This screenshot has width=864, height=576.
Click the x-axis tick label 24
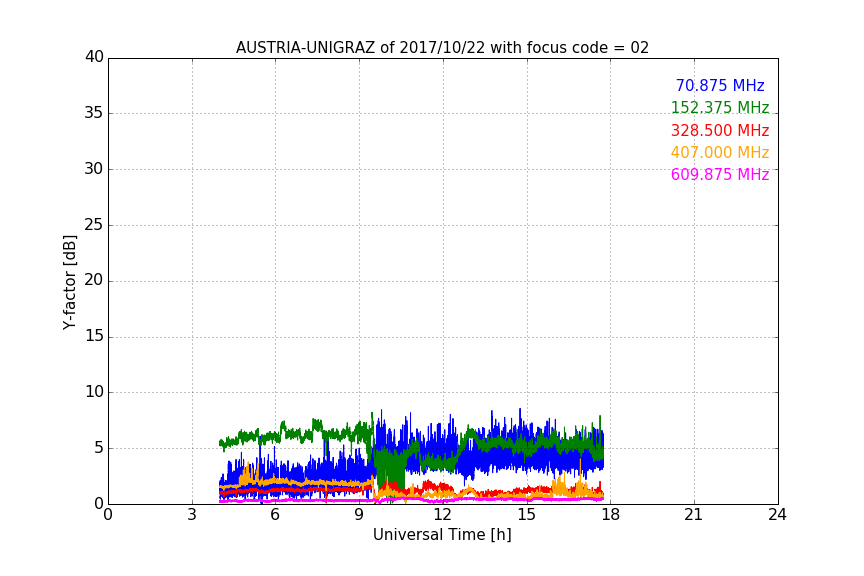coord(777,515)
